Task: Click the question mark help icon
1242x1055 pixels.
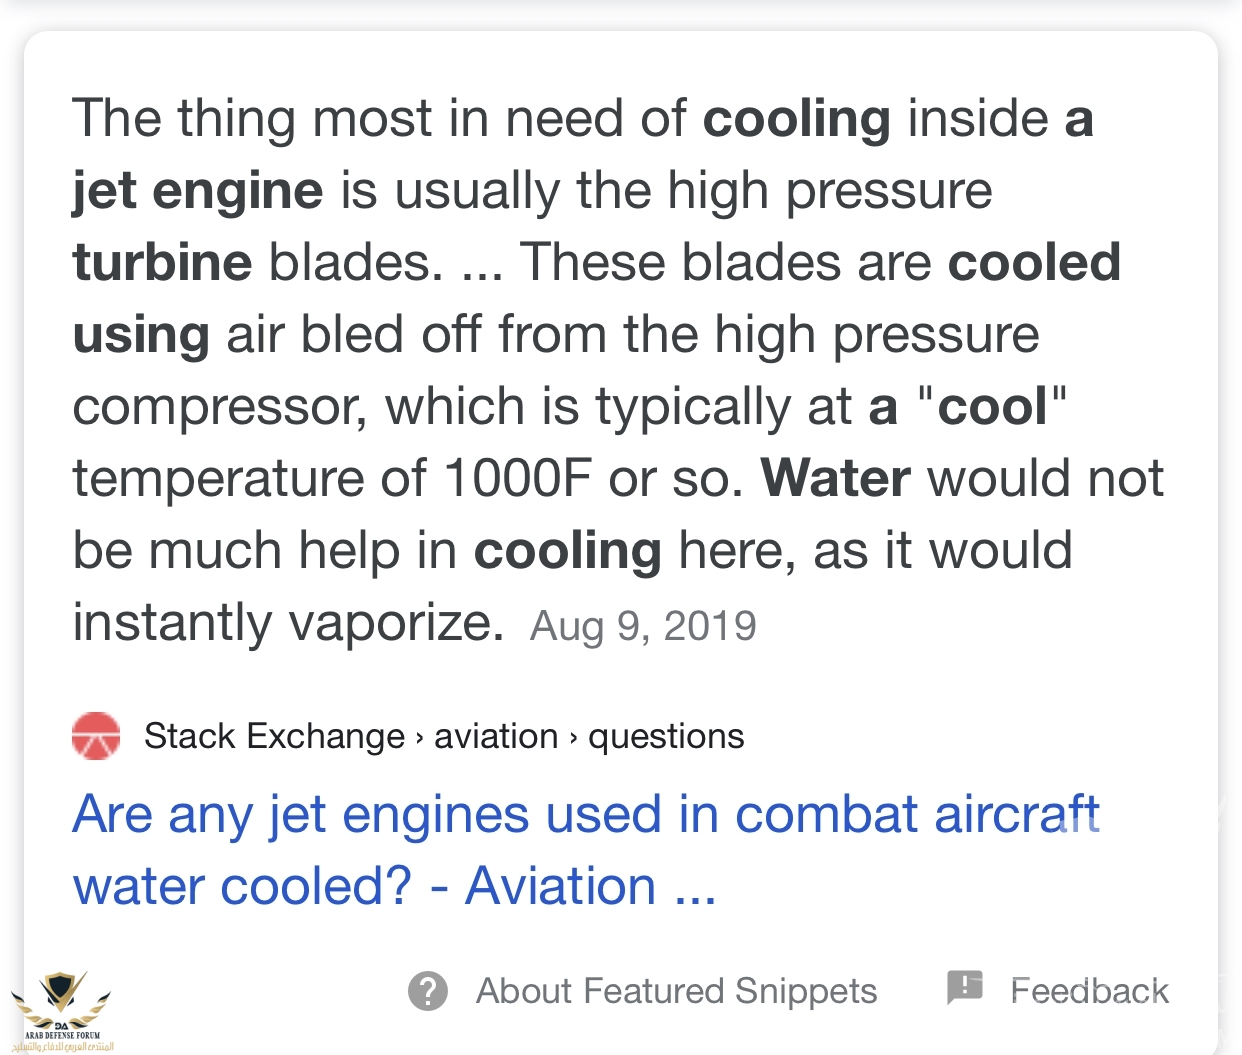Action: tap(428, 991)
